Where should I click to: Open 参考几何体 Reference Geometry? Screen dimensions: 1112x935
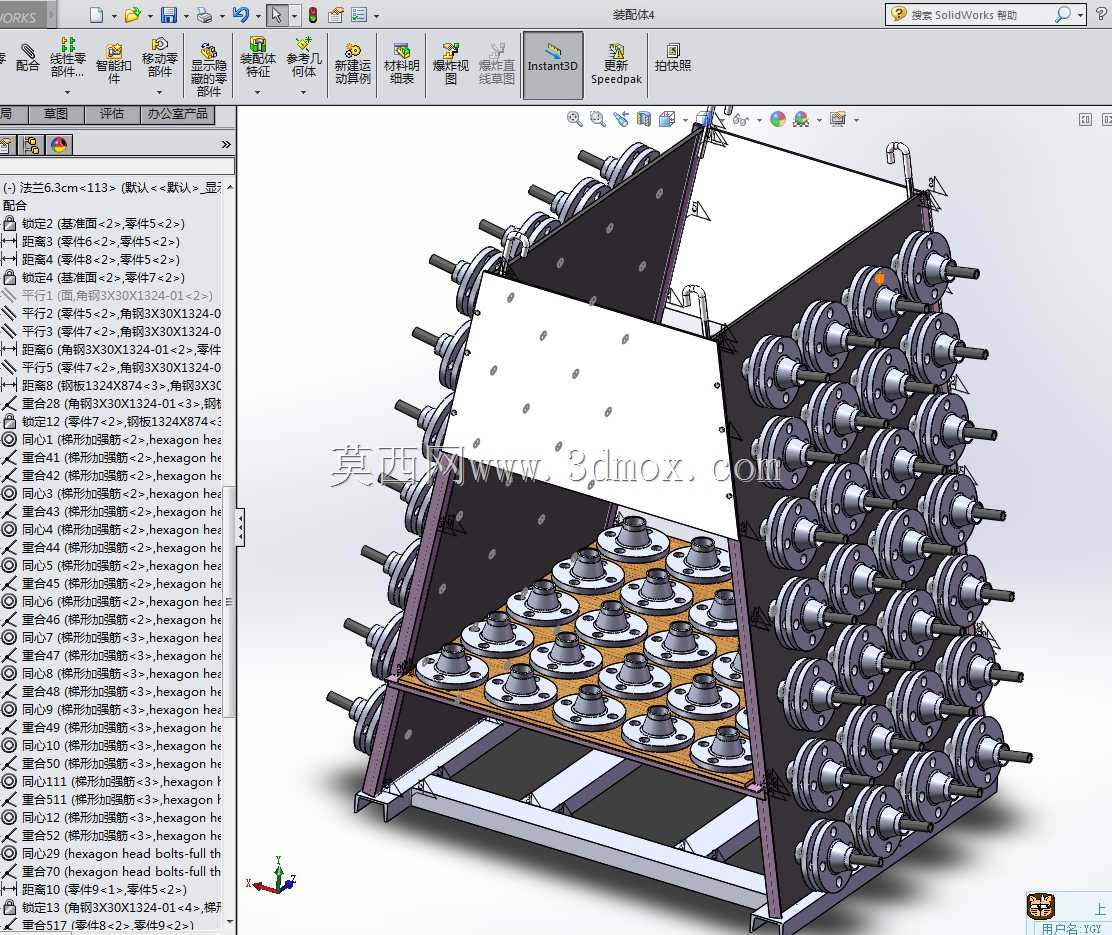[x=304, y=57]
